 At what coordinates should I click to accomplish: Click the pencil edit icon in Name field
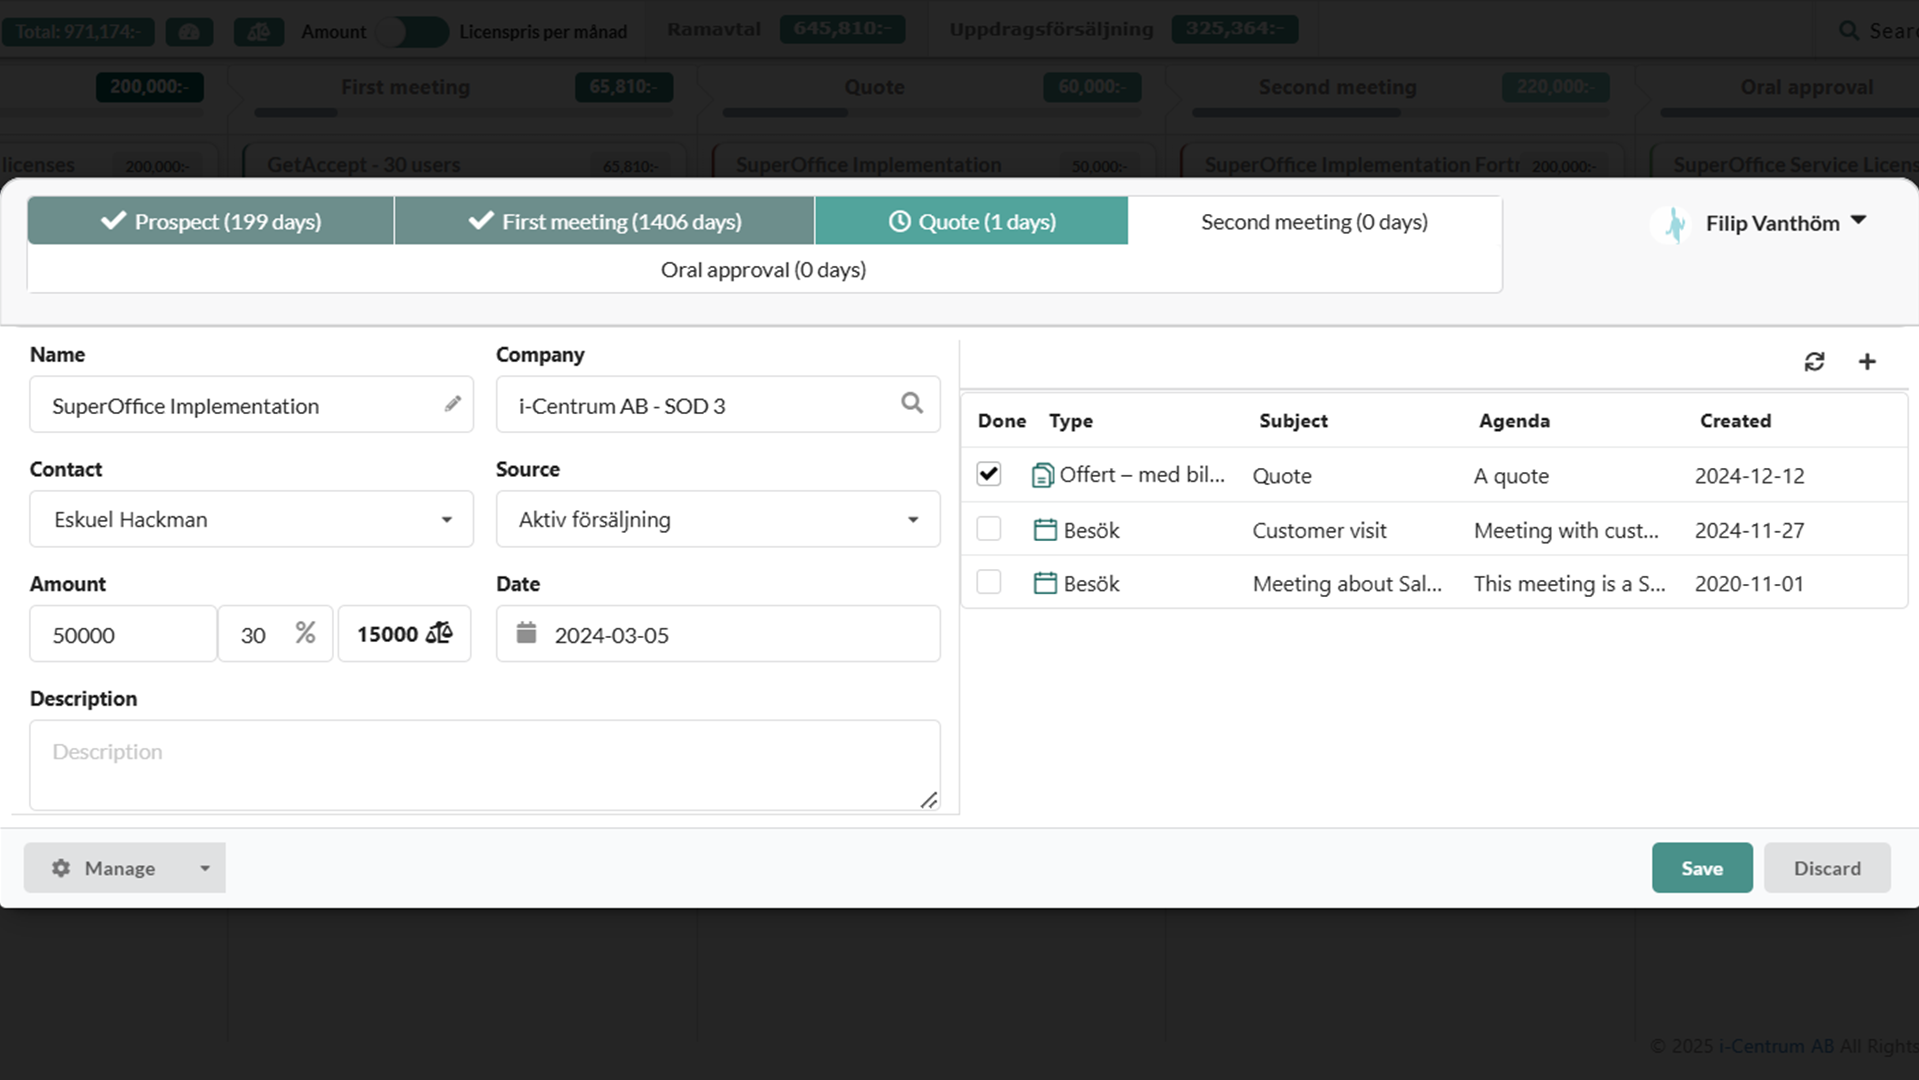click(453, 404)
